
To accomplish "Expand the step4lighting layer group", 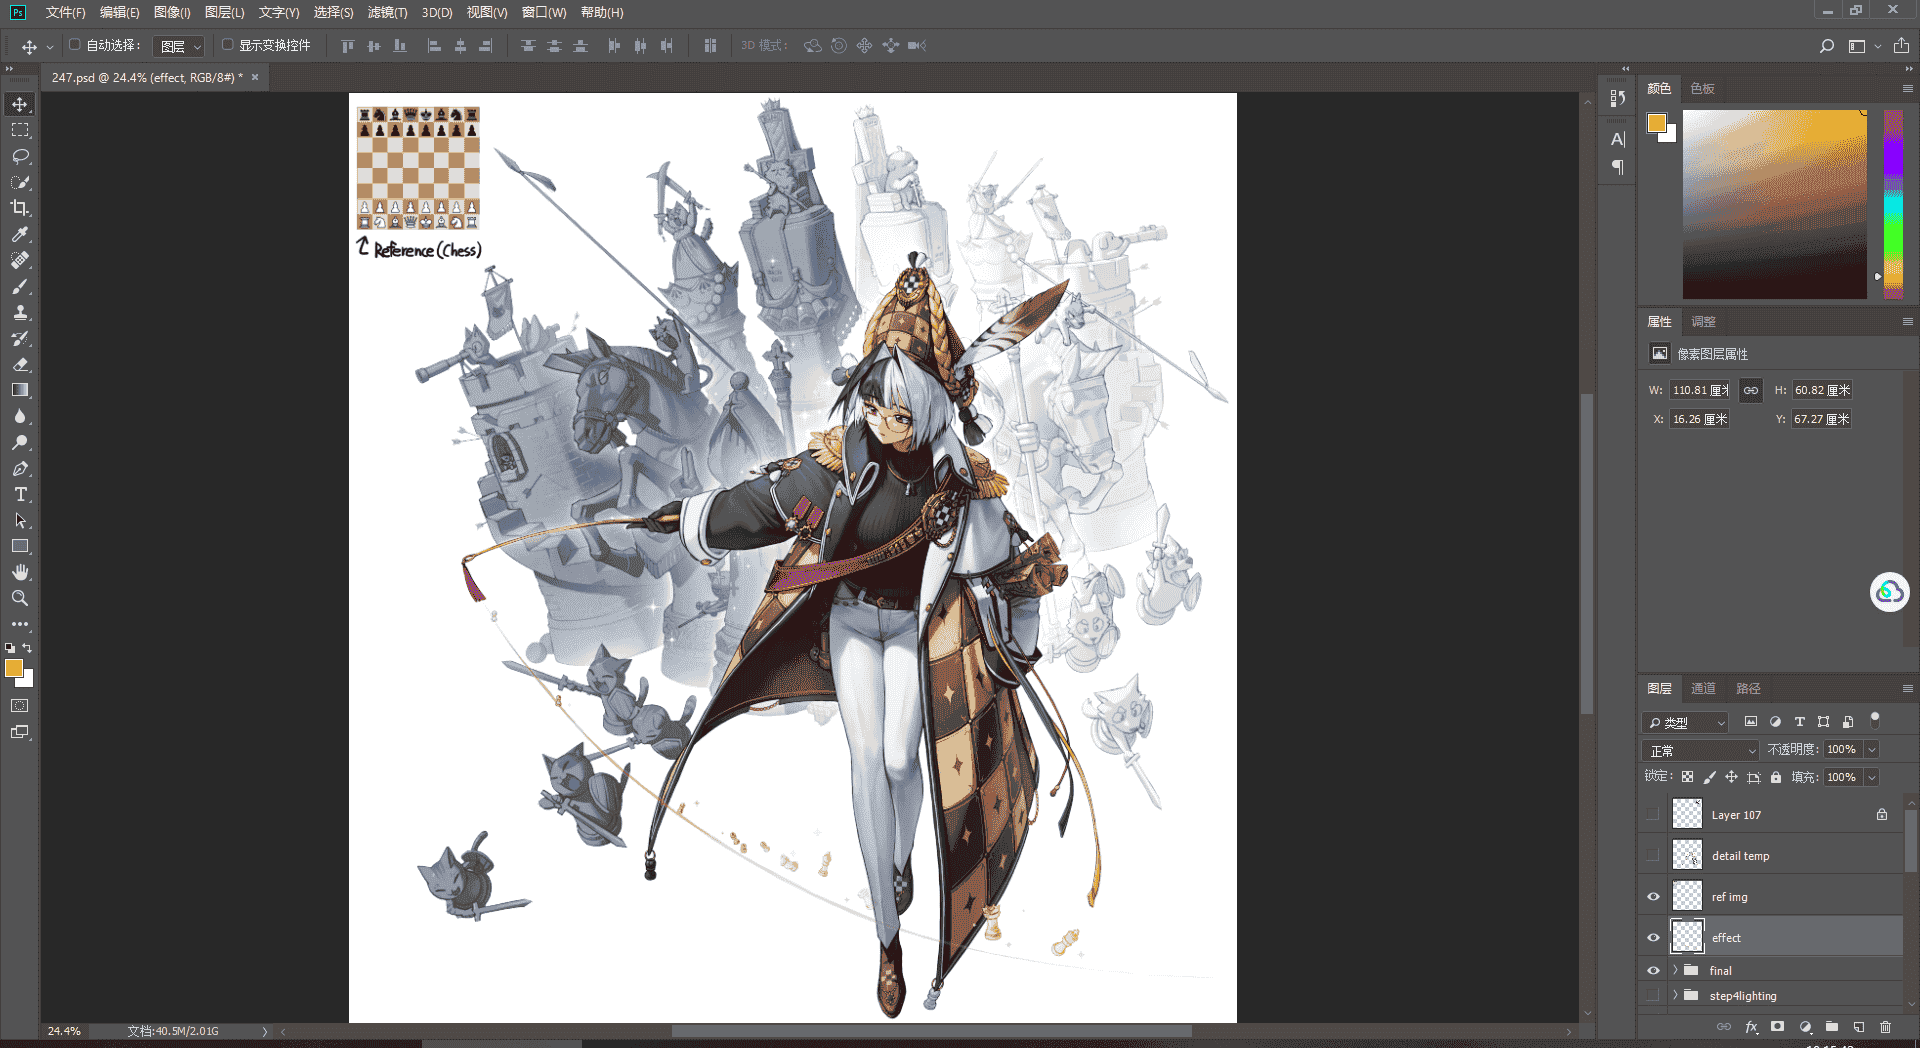I will tap(1675, 995).
